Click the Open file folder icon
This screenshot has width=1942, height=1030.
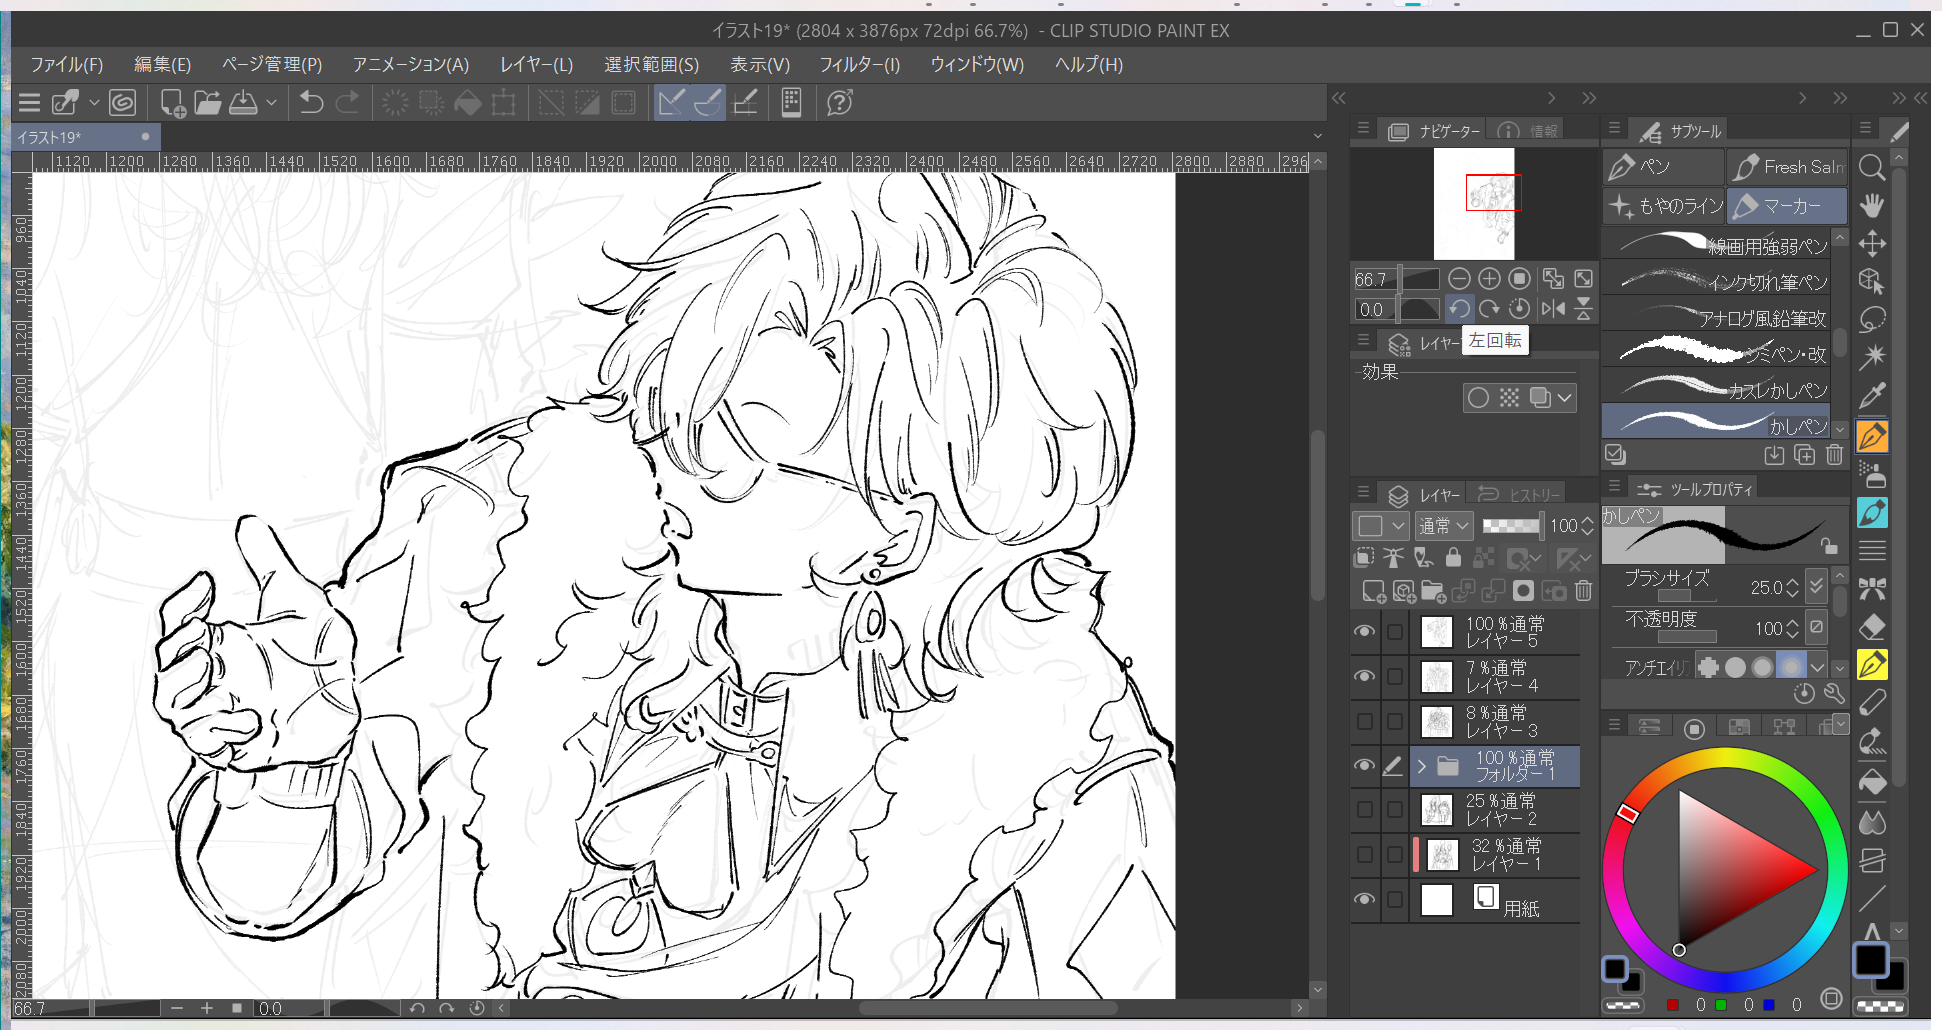[207, 103]
